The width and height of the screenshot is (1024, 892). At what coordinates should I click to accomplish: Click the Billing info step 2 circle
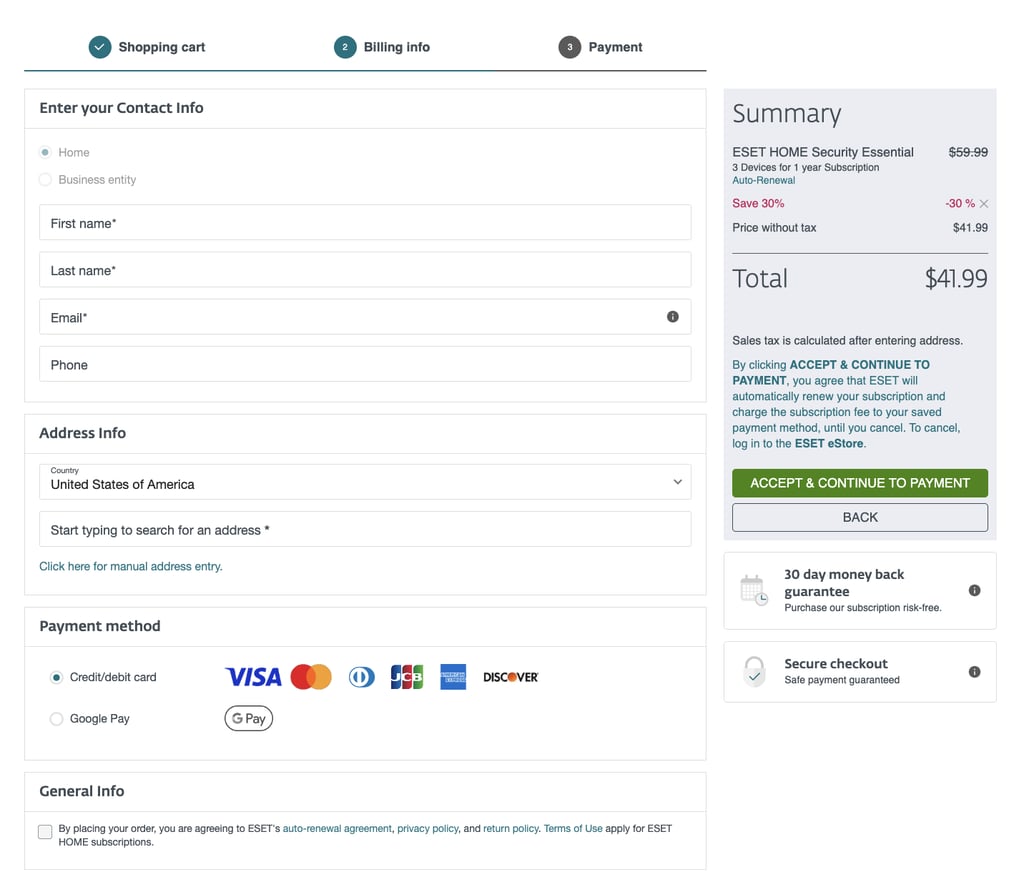tap(345, 47)
